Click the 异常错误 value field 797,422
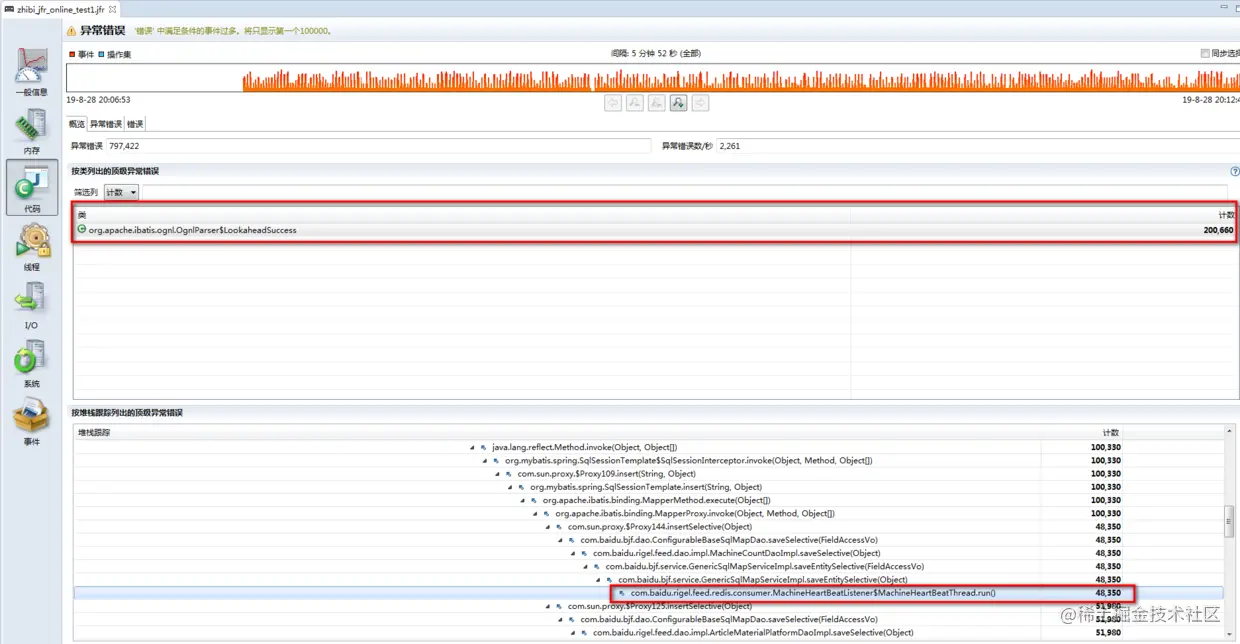This screenshot has width=1240, height=644. (x=378, y=146)
